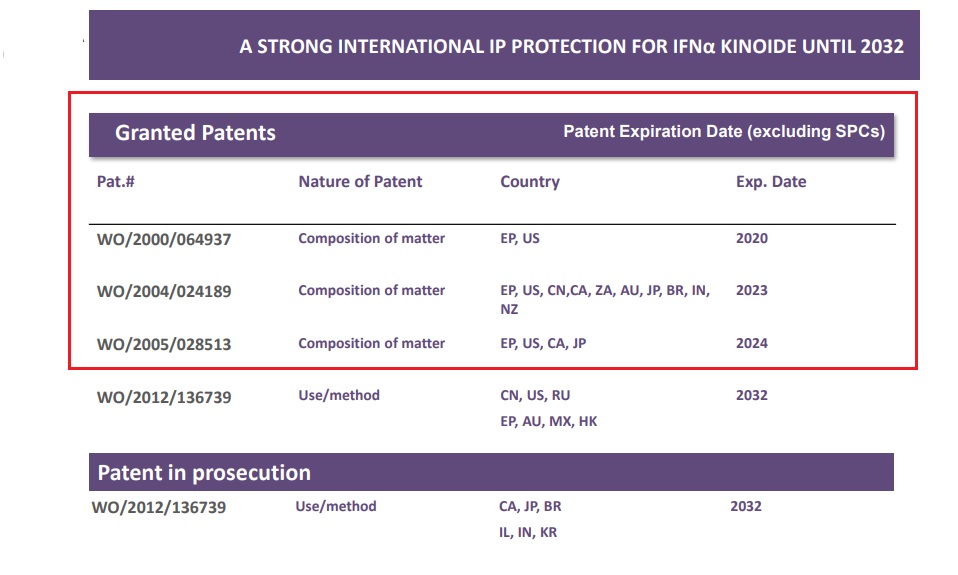Click the "Exp. Date" column header

click(771, 182)
